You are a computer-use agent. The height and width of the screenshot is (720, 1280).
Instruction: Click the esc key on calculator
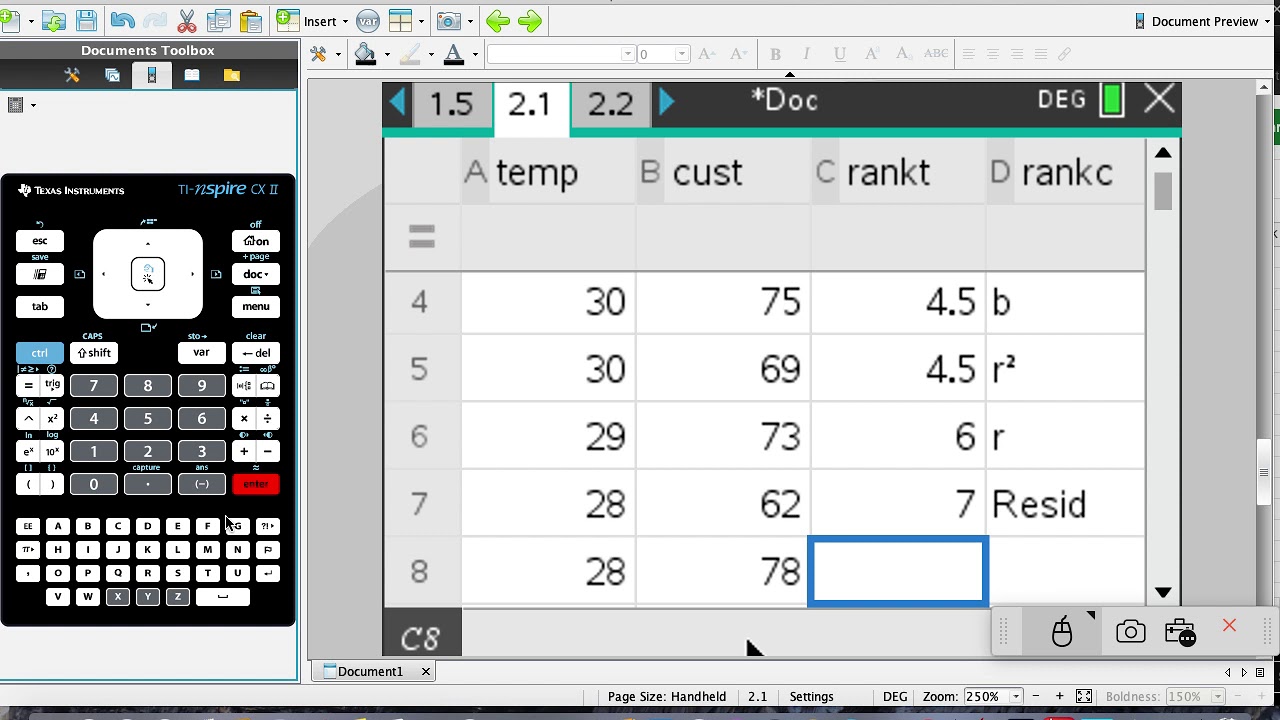coord(40,241)
